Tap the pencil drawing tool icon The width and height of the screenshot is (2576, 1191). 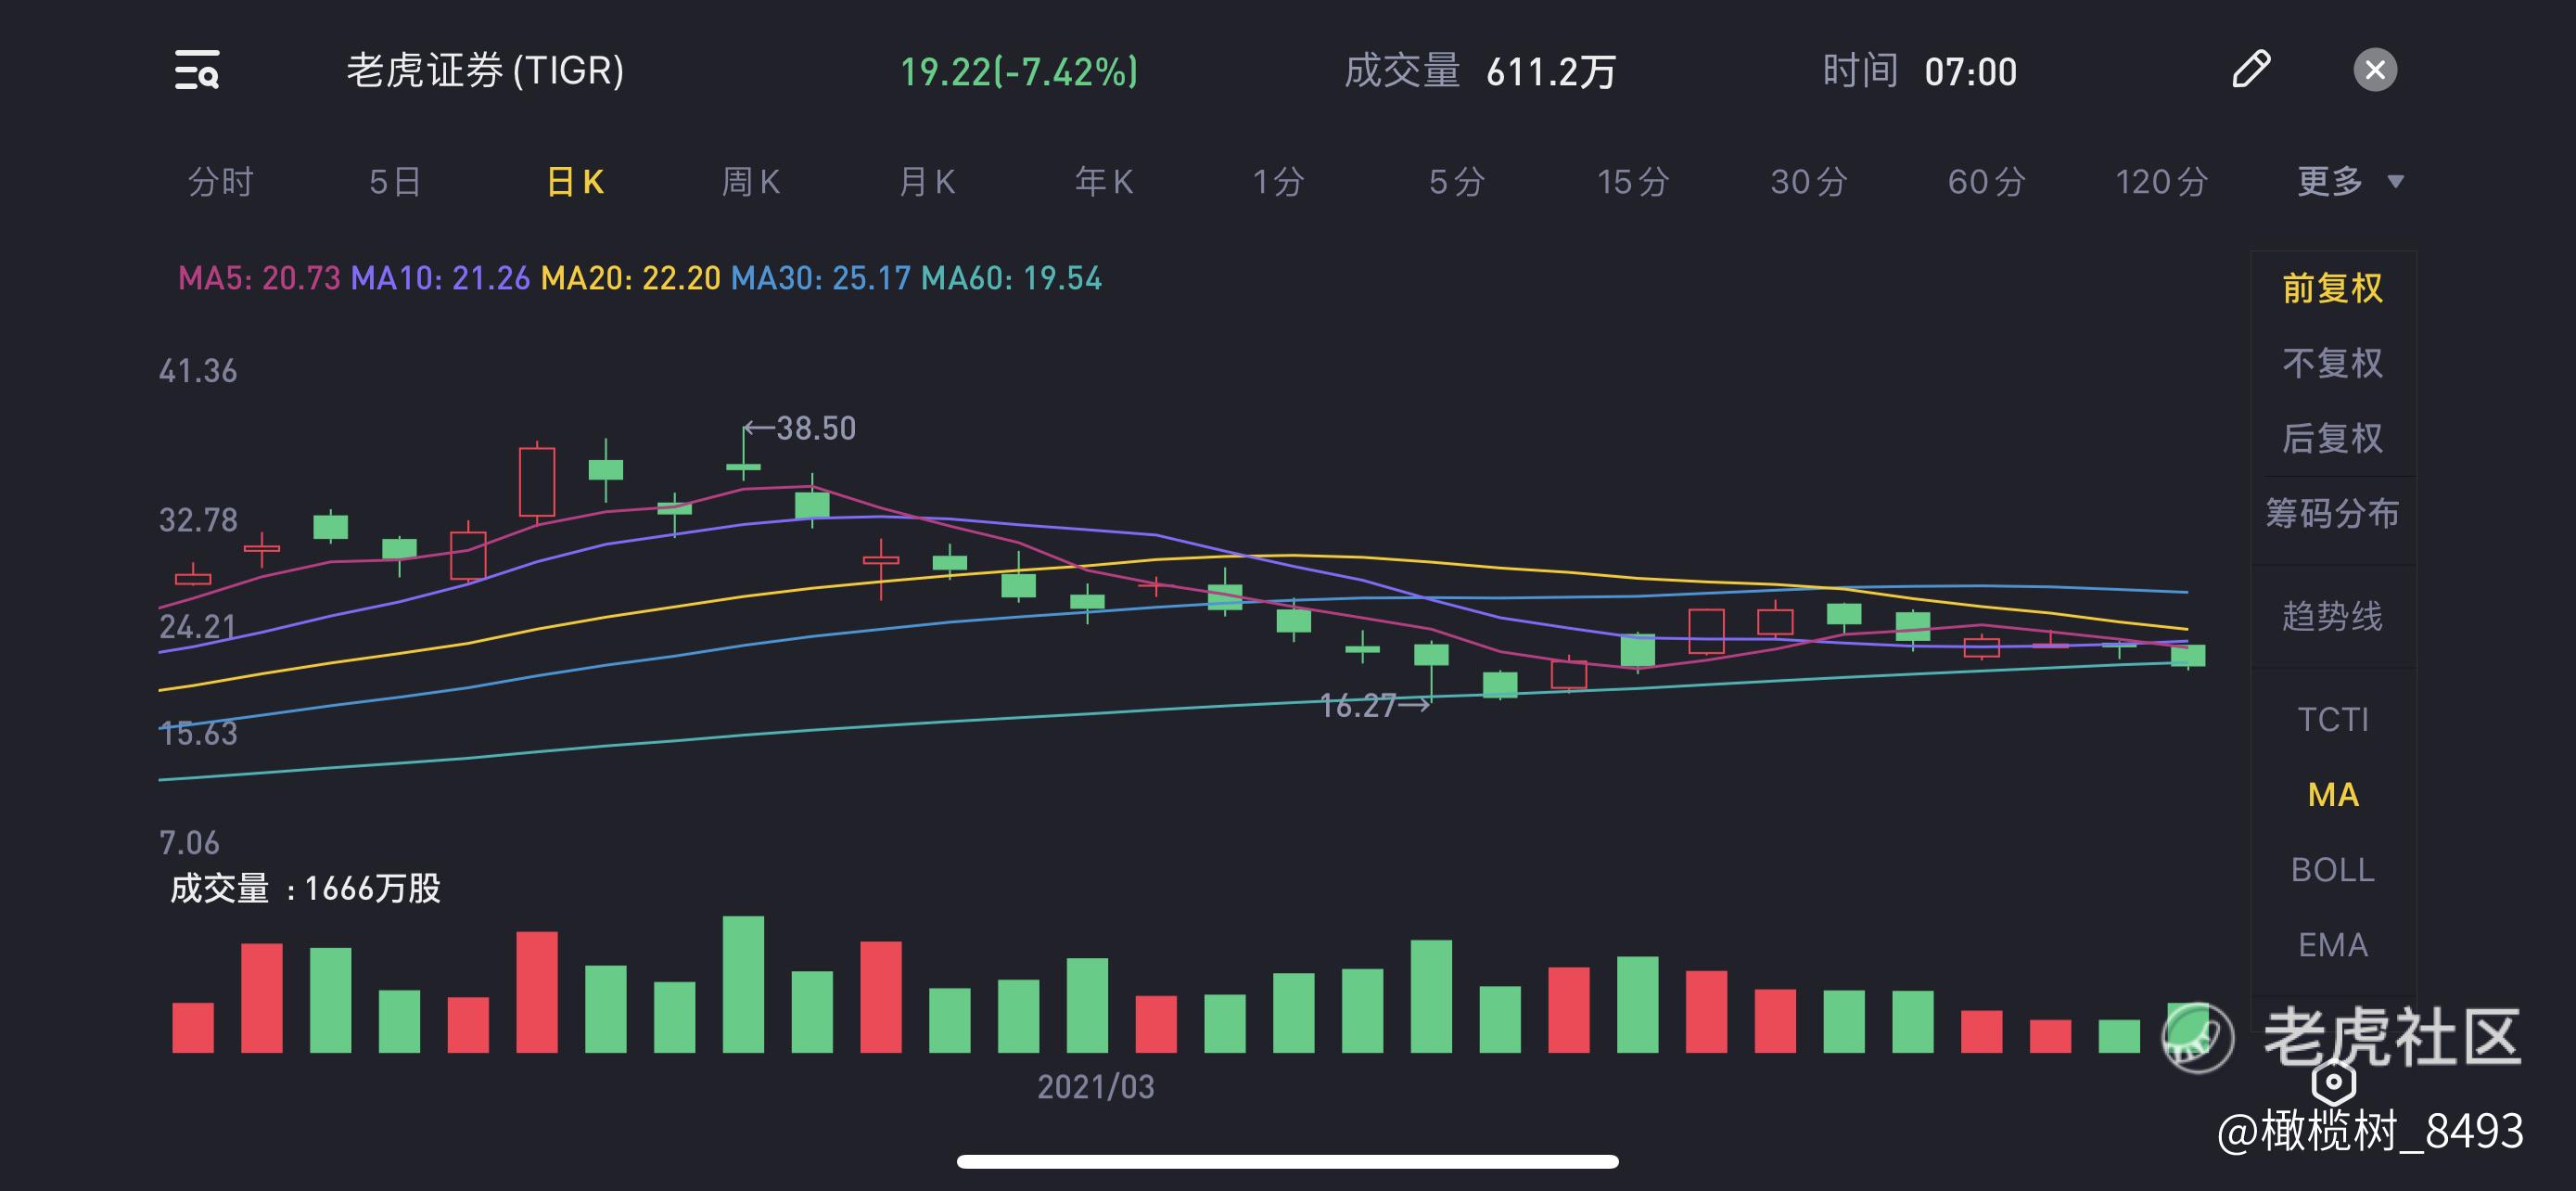2251,70
